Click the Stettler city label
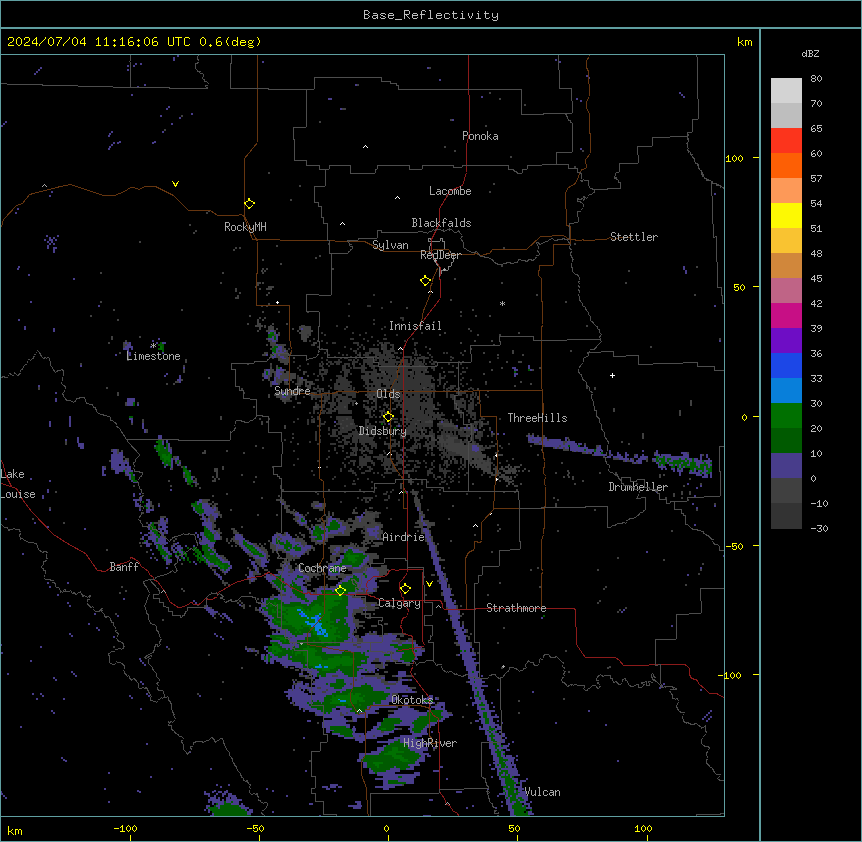 [x=634, y=237]
